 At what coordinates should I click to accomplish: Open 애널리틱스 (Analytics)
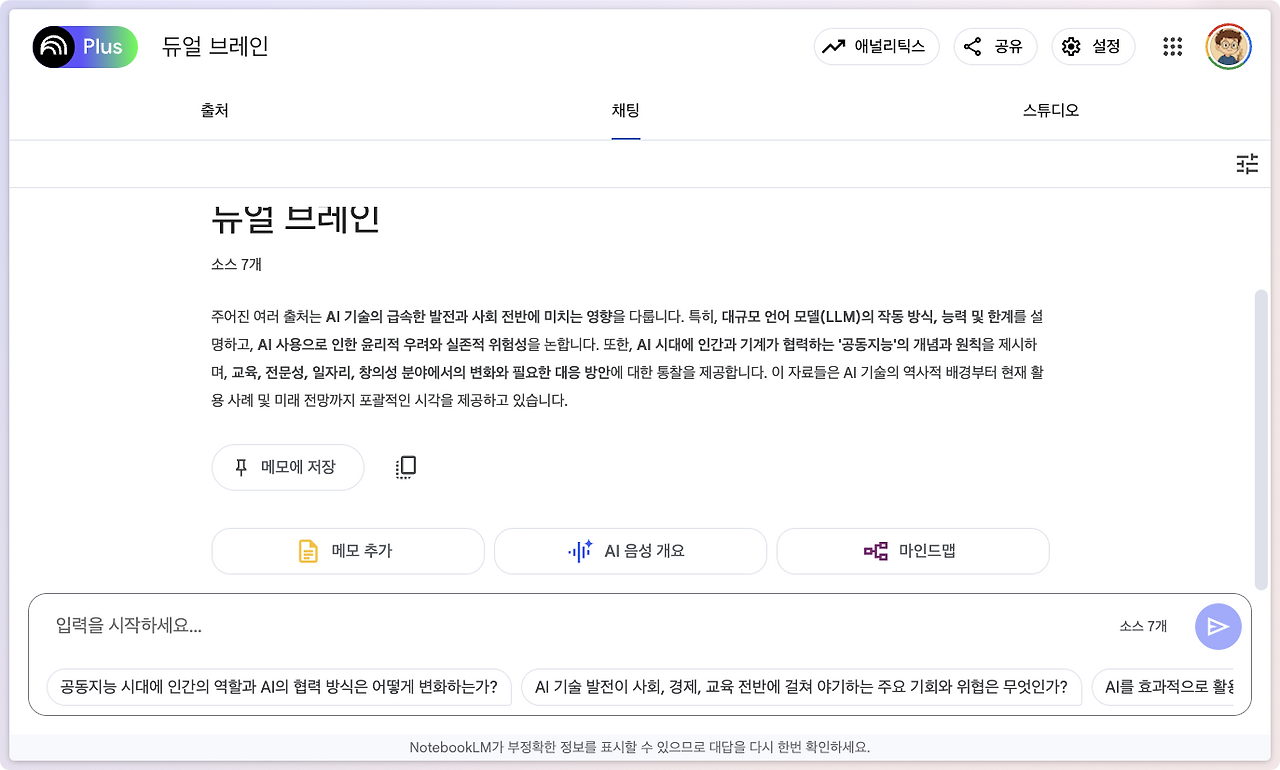[x=877, y=47]
